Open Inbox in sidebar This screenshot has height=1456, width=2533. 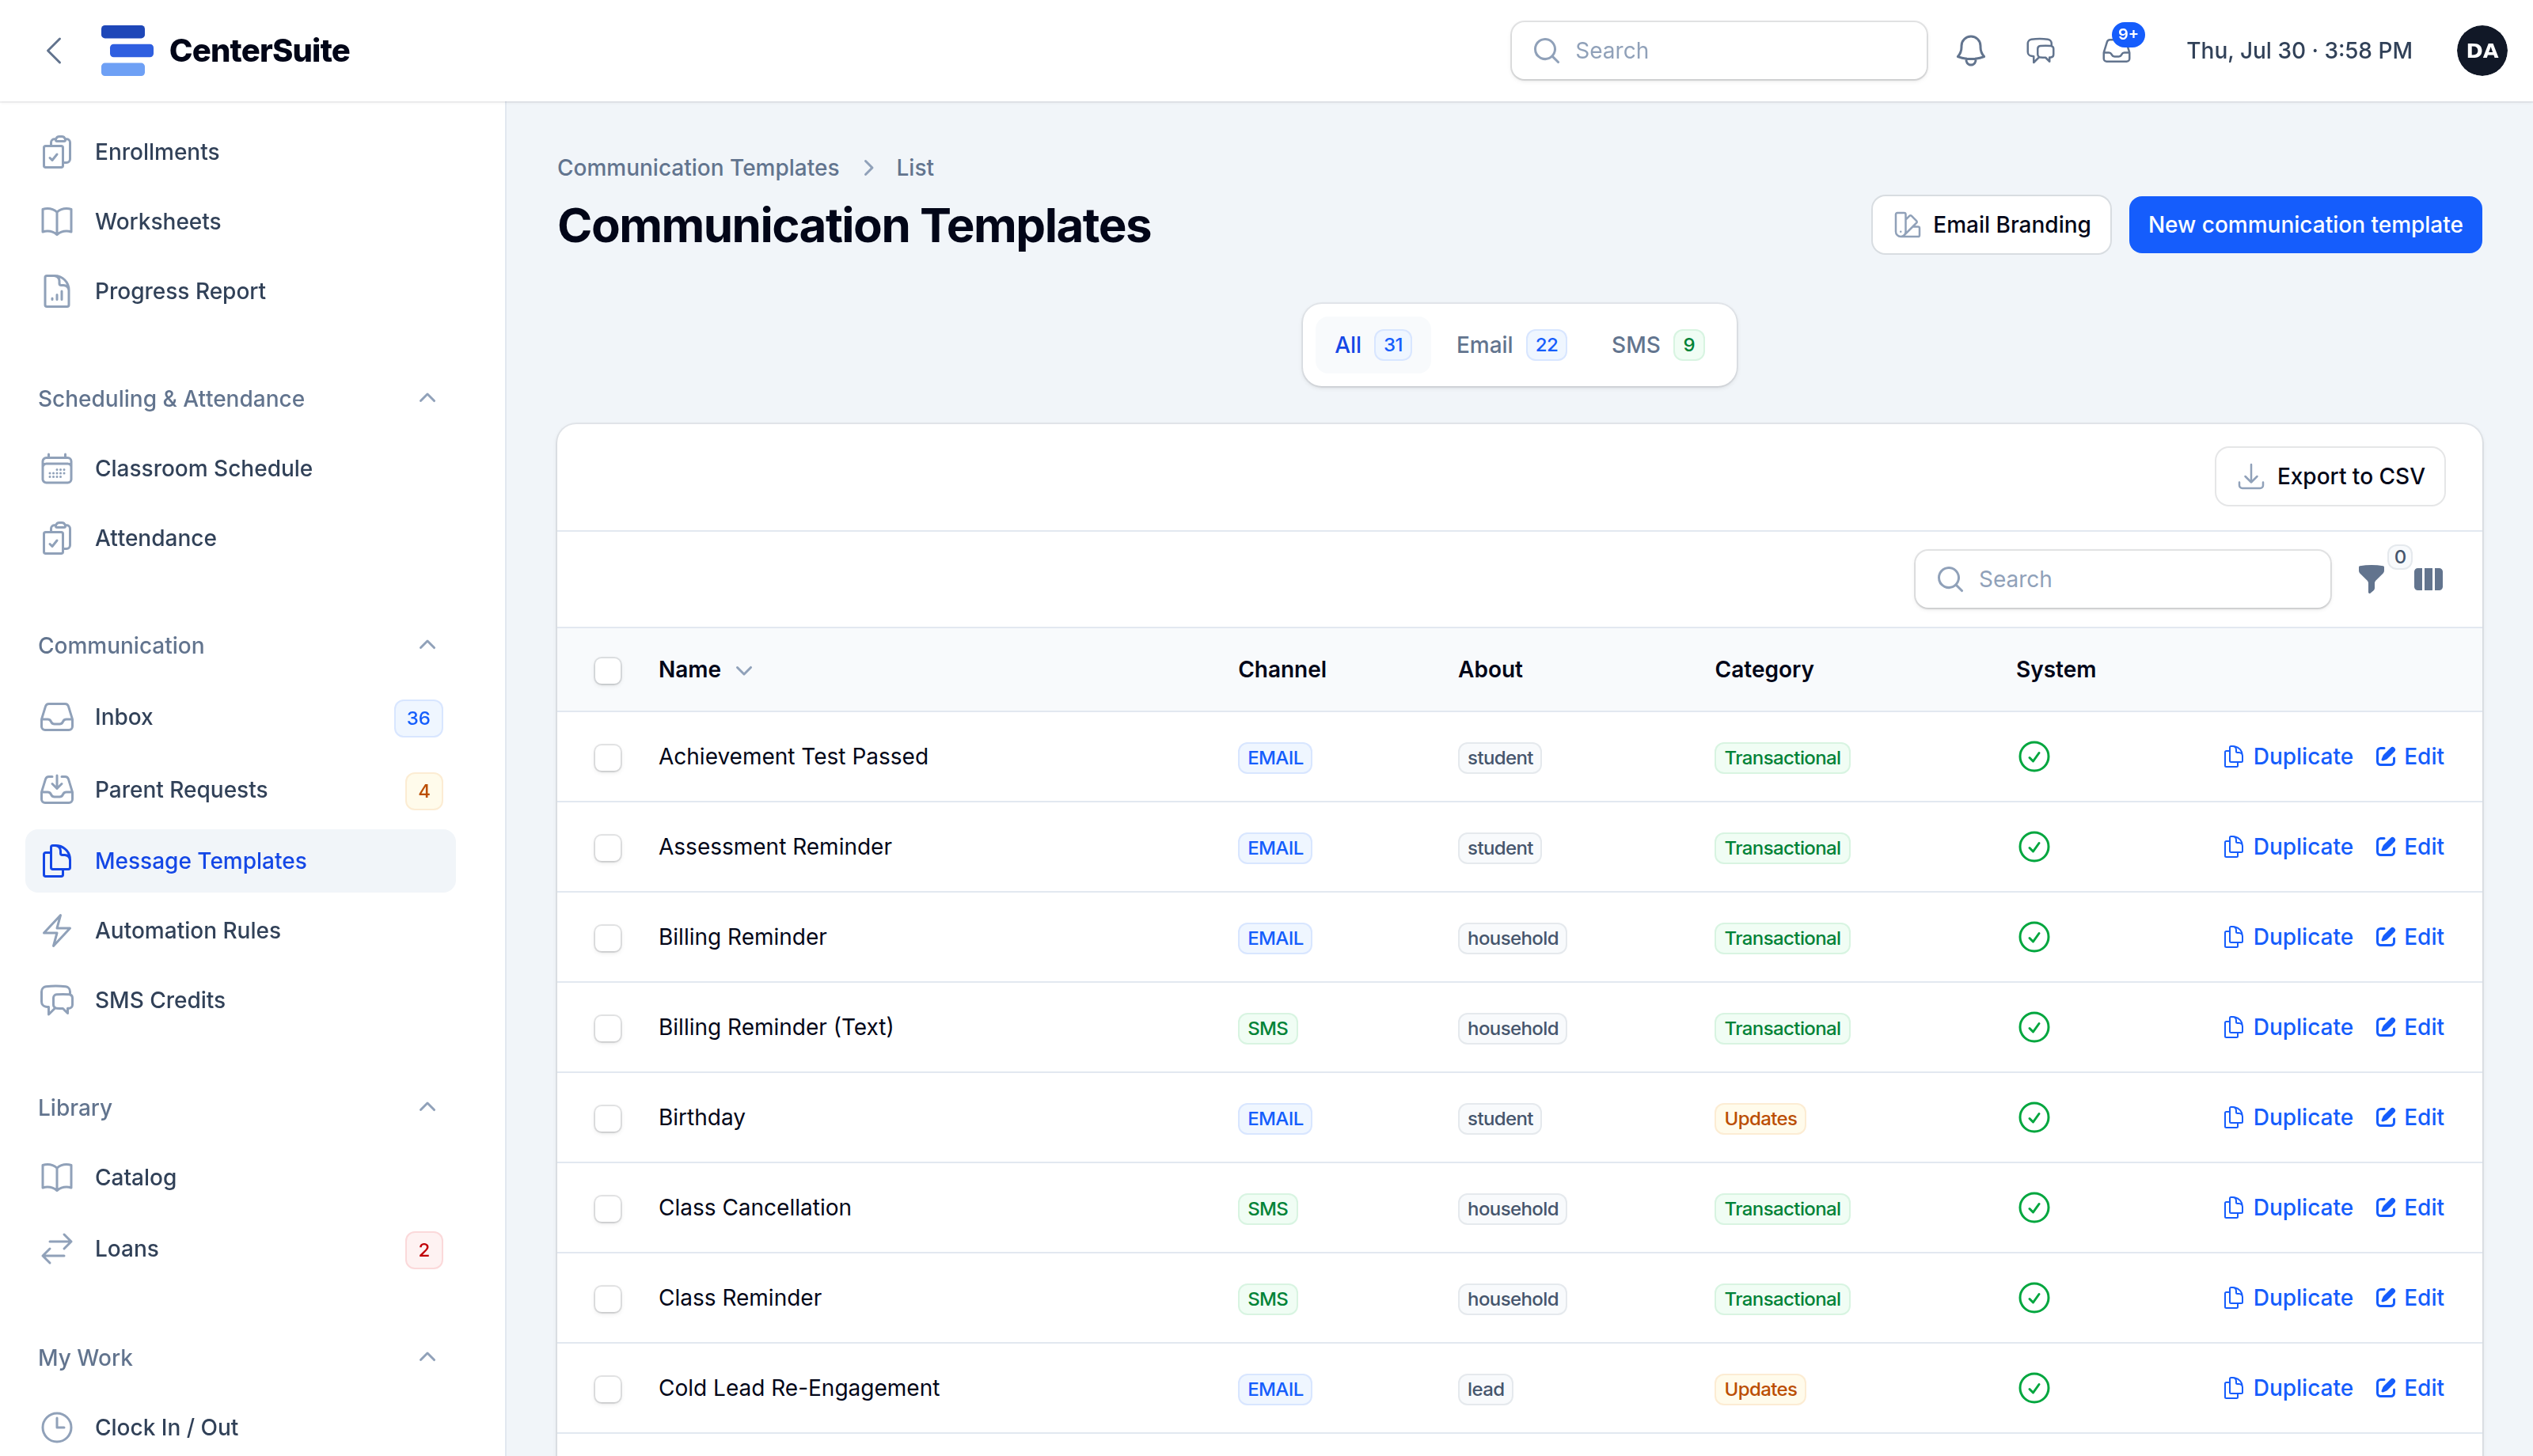[x=240, y=717]
